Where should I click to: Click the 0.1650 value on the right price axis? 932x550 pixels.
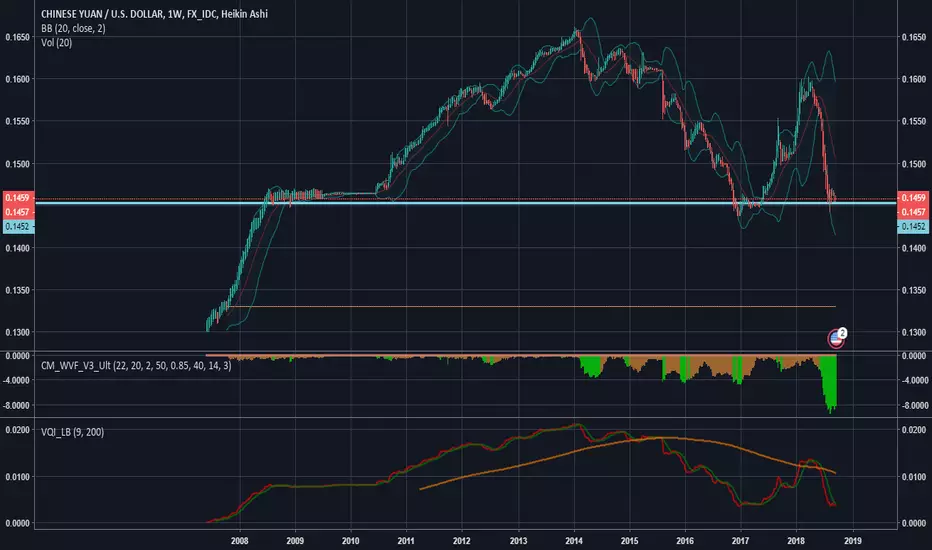tap(914, 37)
